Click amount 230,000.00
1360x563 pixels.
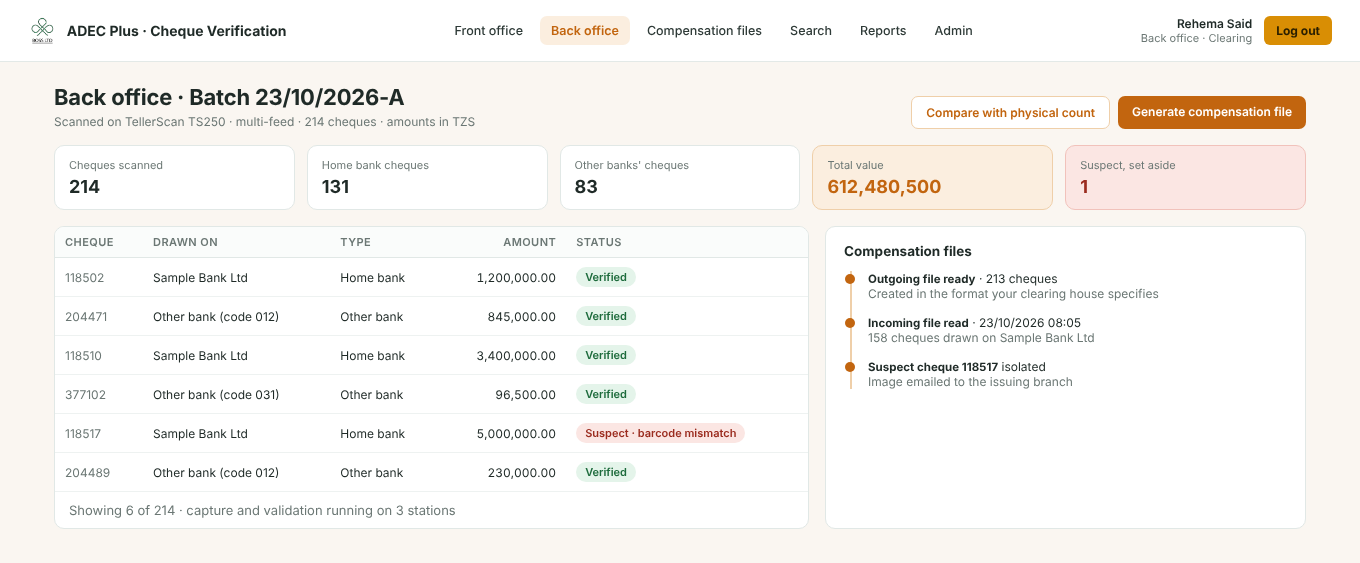point(522,473)
